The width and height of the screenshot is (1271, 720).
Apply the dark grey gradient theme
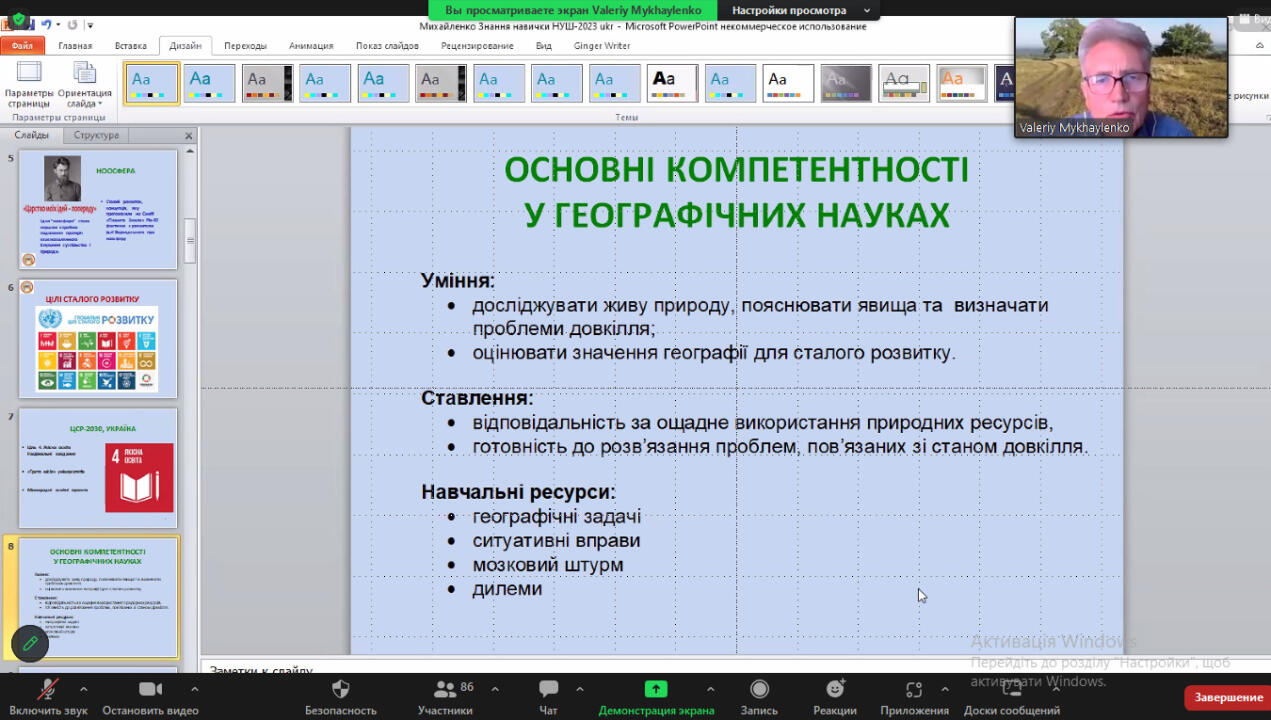[x=846, y=83]
